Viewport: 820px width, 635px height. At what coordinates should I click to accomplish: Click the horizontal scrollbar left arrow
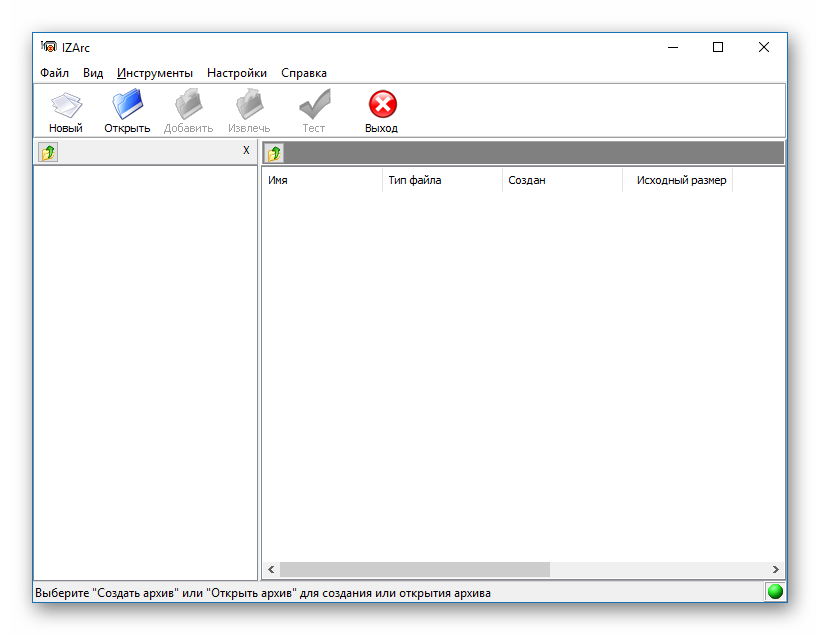coord(271,569)
